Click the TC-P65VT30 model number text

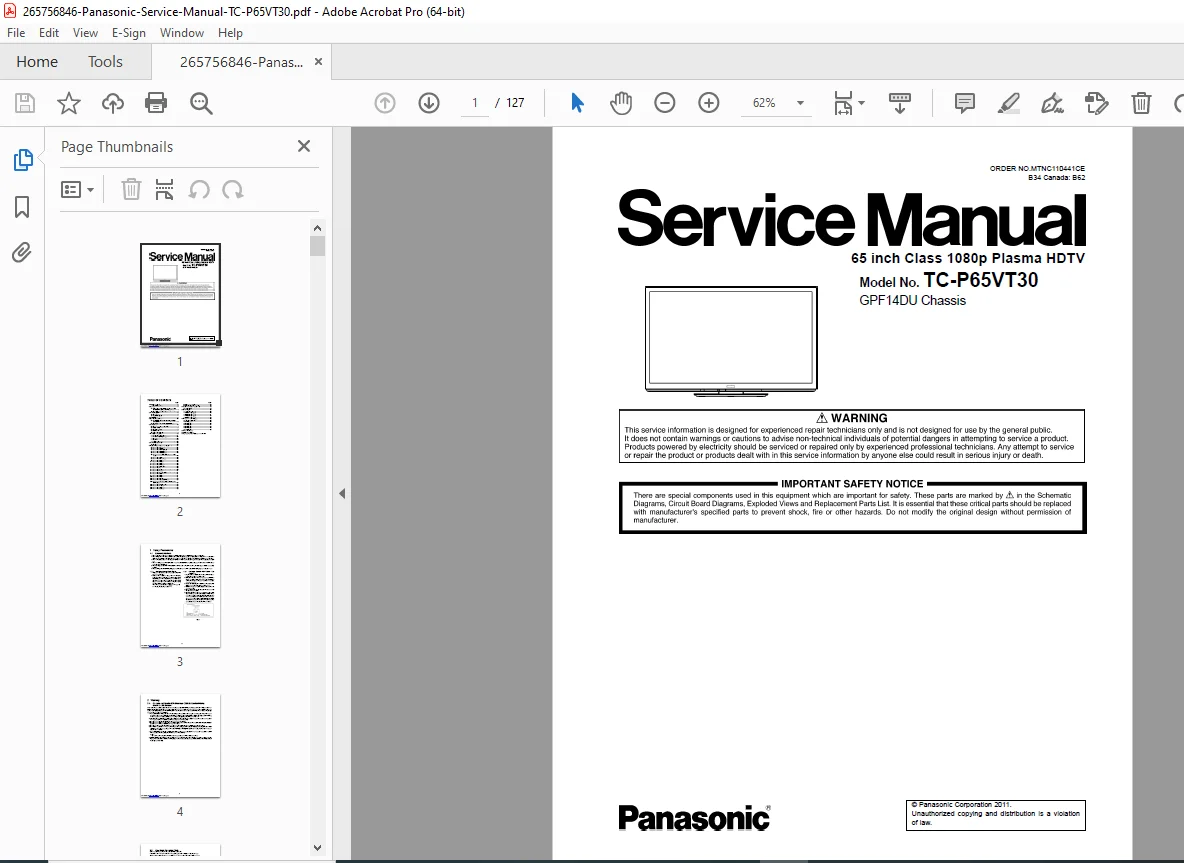pyautogui.click(x=981, y=280)
